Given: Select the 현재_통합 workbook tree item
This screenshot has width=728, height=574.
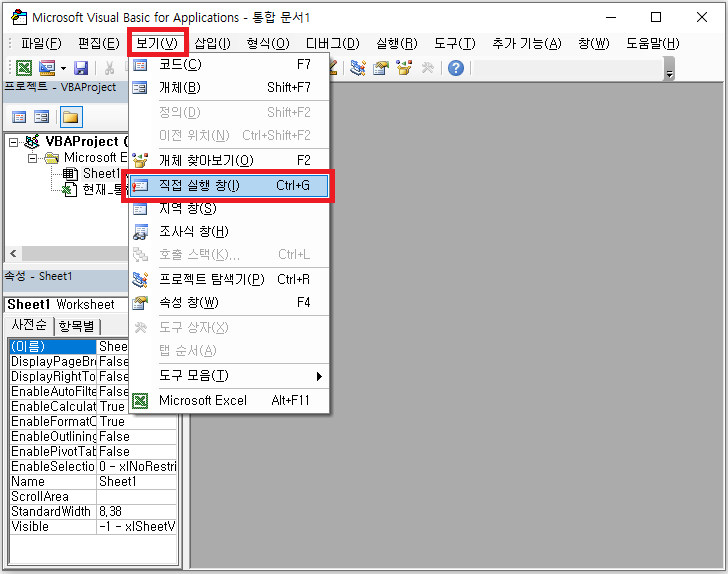Looking at the screenshot, I should click(x=104, y=189).
